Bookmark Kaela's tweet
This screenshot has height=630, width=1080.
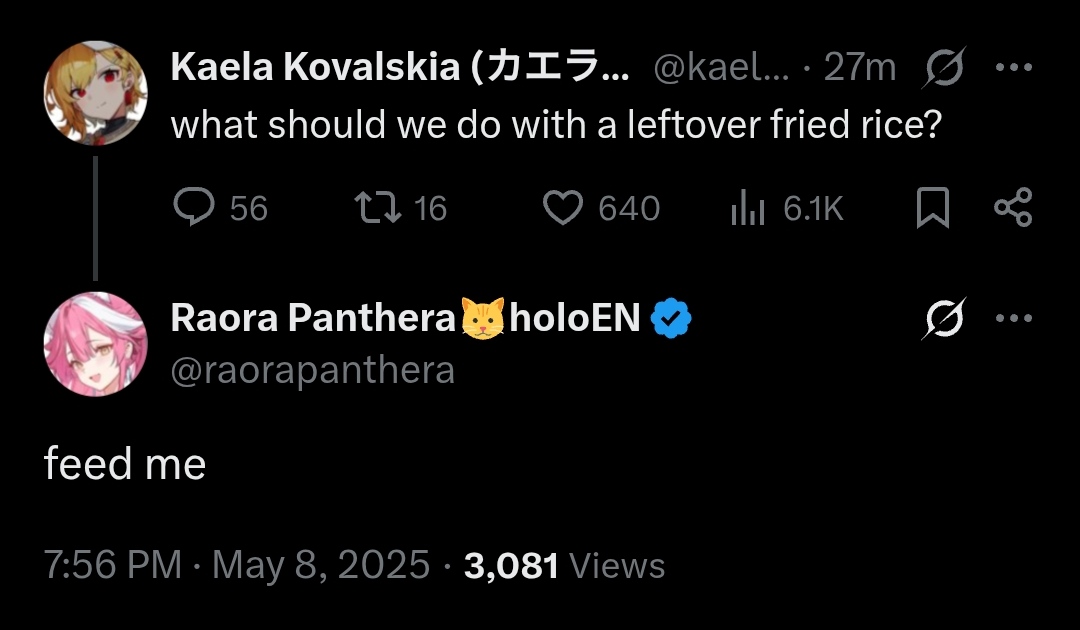(x=932, y=208)
